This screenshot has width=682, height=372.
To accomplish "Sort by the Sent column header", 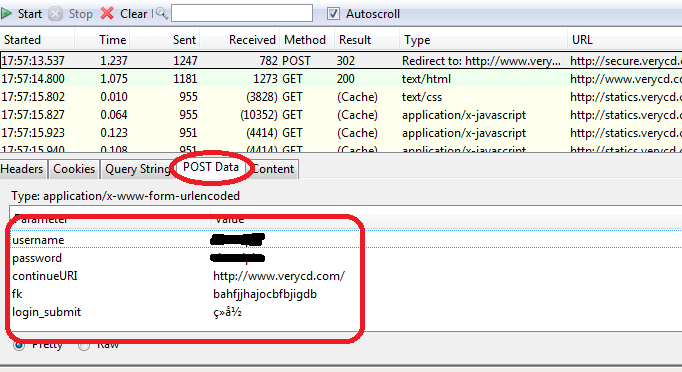I will (x=164, y=40).
